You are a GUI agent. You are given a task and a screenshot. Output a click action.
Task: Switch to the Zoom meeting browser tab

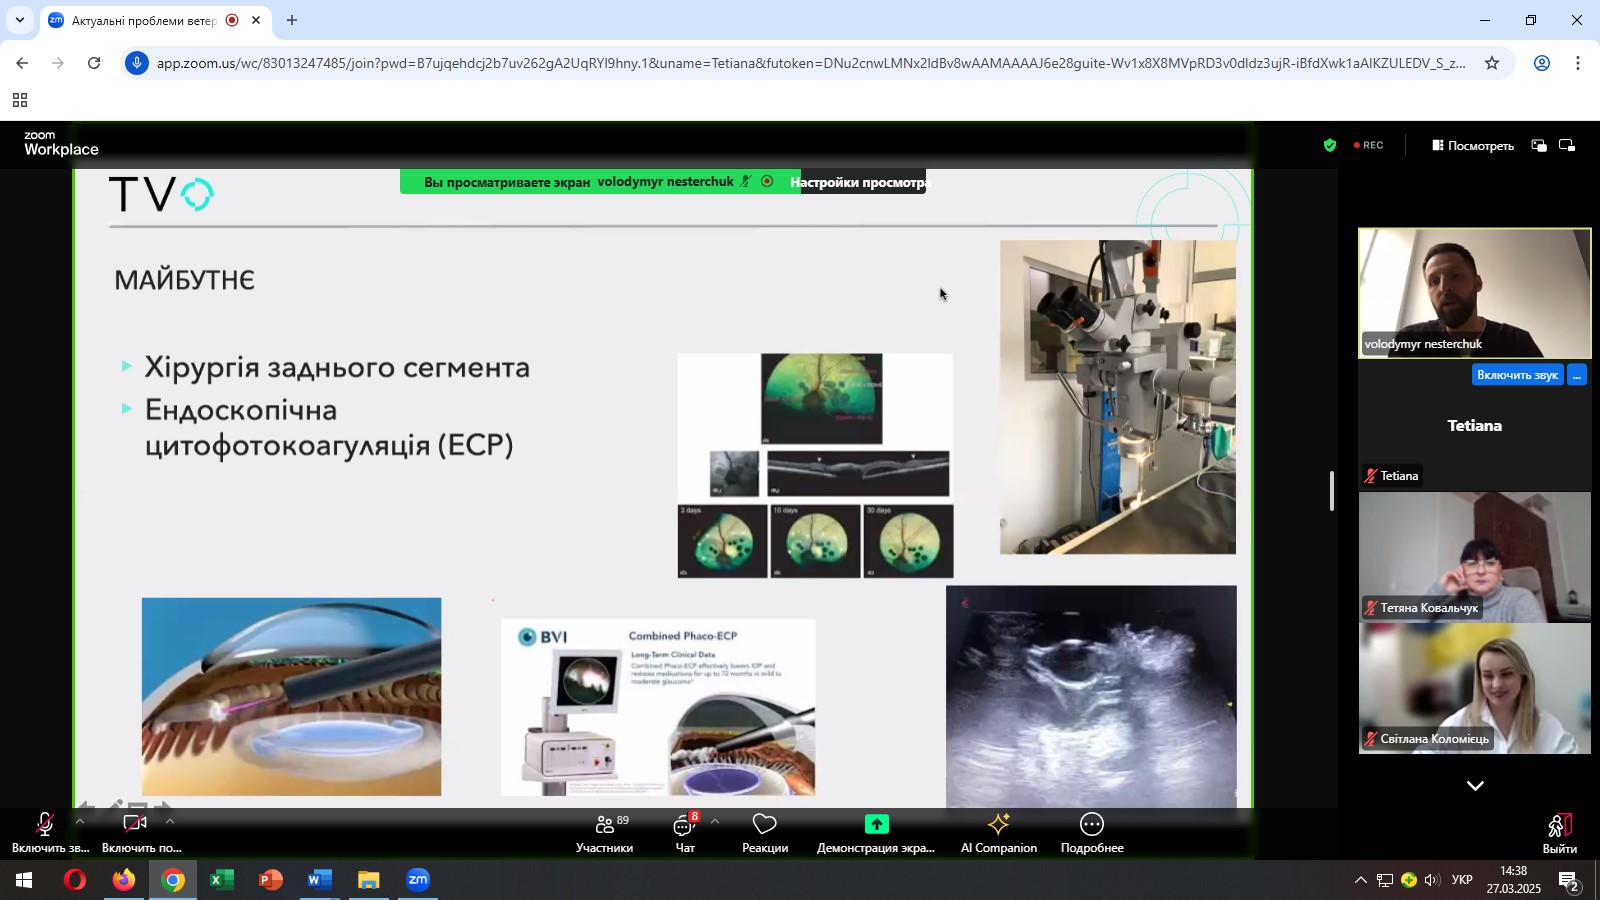145,20
